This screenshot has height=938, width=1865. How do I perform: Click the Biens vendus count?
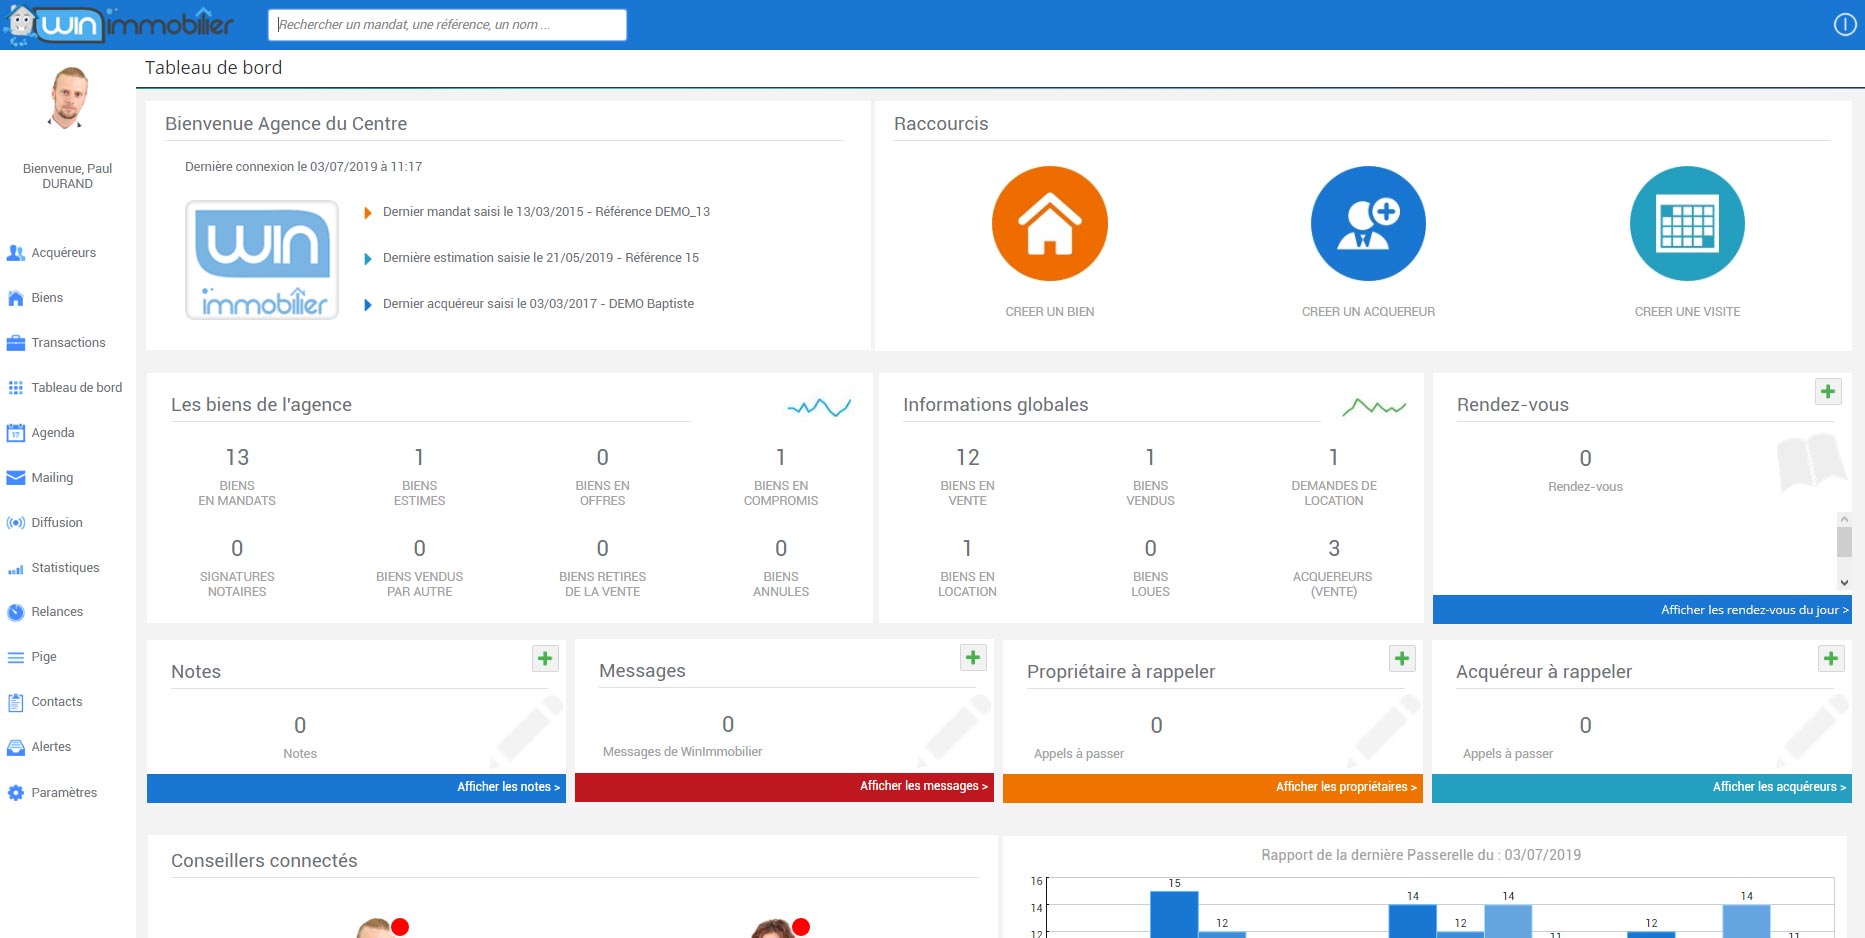click(x=1150, y=458)
